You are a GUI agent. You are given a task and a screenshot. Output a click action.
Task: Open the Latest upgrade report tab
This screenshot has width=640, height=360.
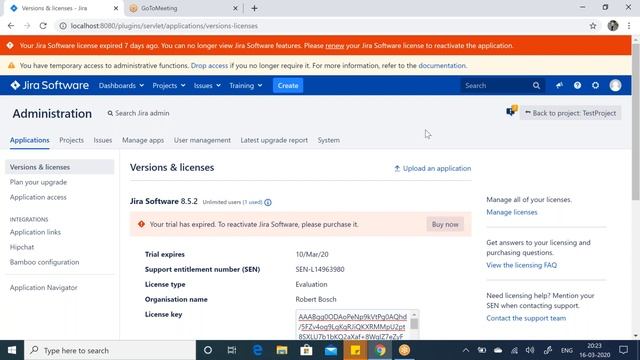[x=274, y=140]
